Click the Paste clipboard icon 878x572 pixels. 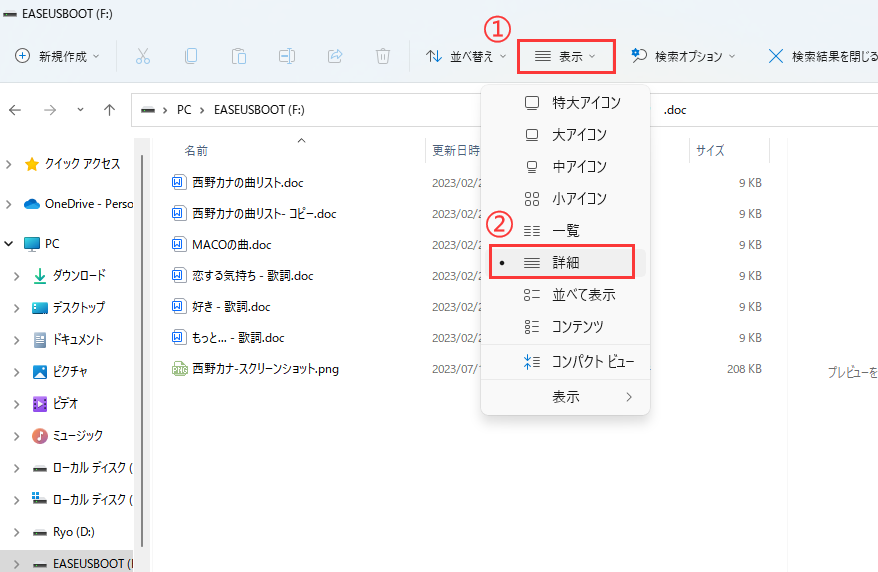click(x=239, y=56)
